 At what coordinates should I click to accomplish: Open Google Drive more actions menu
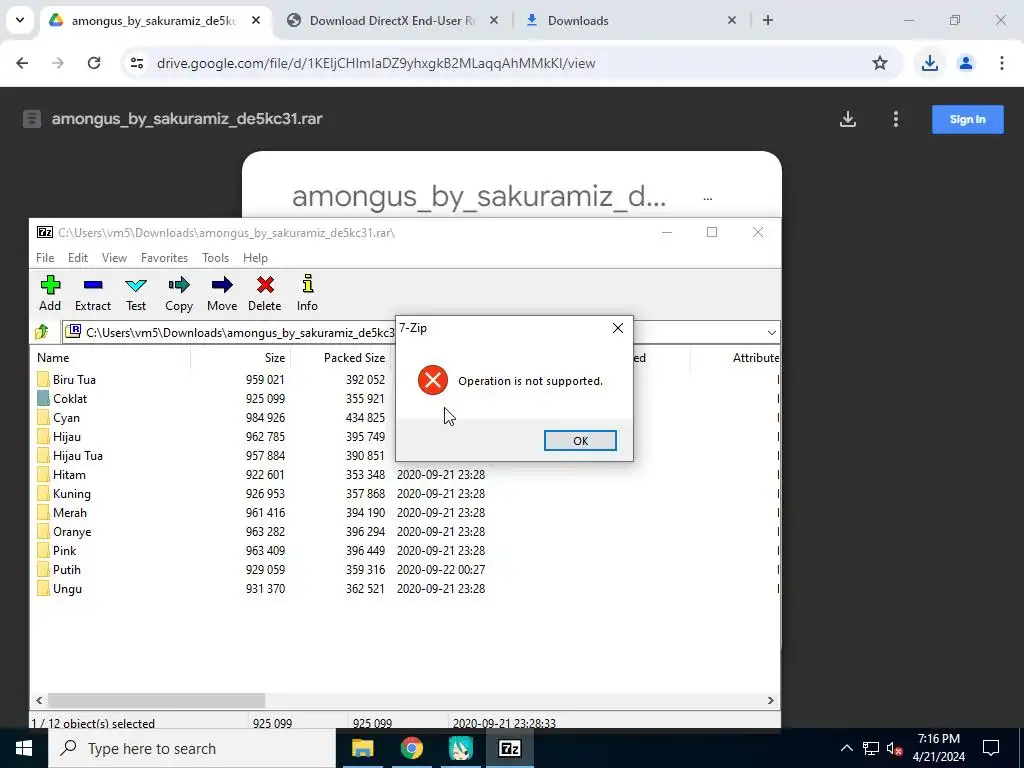tap(896, 119)
